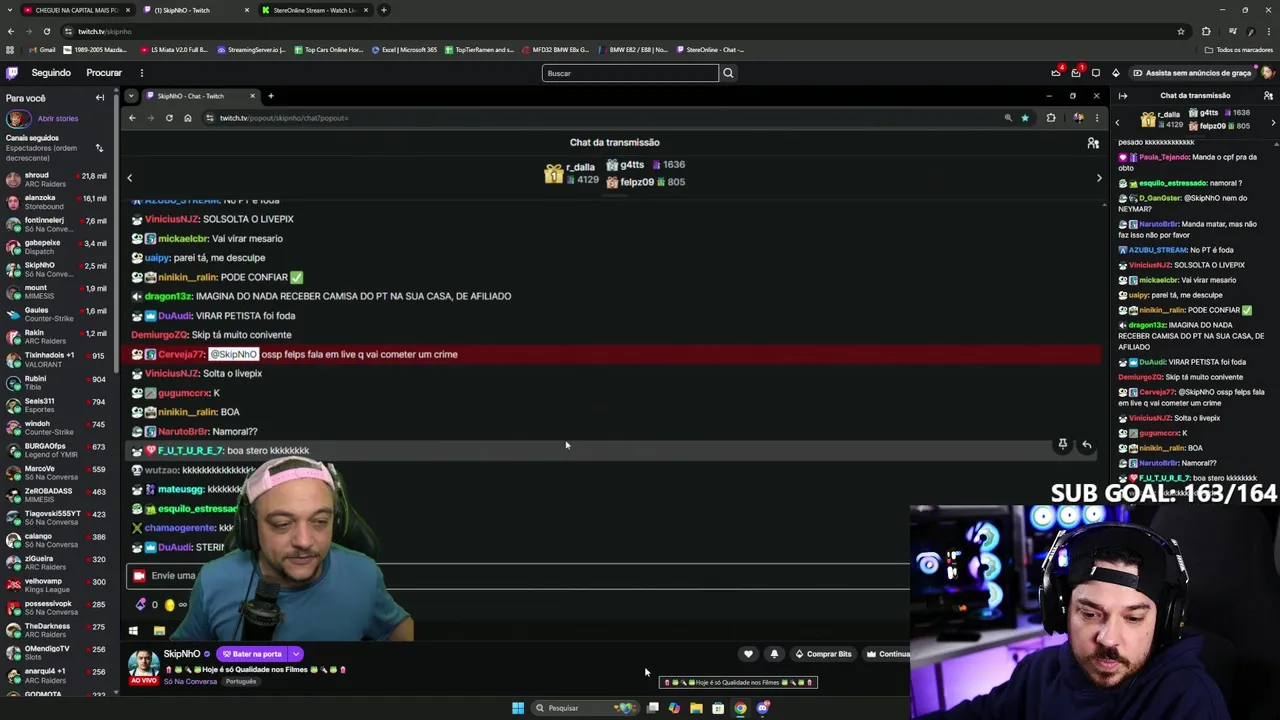Toggle the heart follow button under stream
Screen dimensions: 1280x720
coord(748,654)
